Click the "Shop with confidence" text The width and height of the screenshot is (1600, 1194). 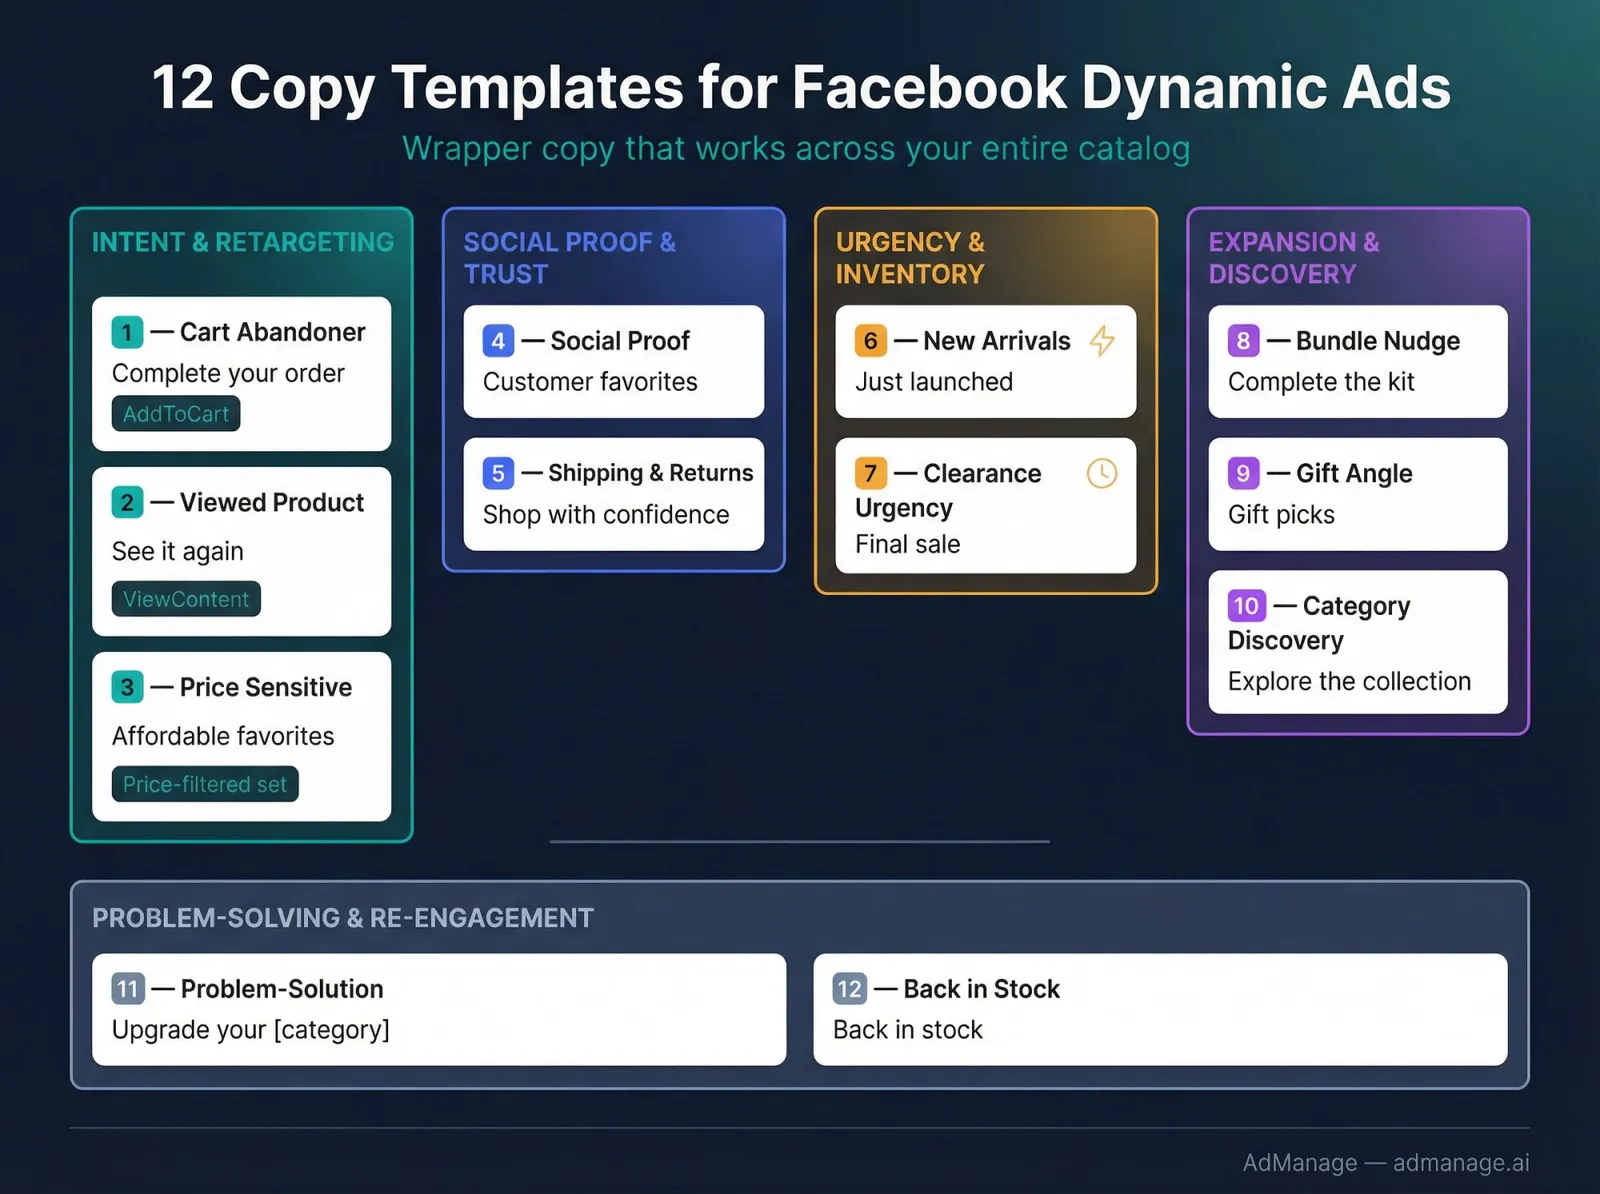(x=606, y=514)
